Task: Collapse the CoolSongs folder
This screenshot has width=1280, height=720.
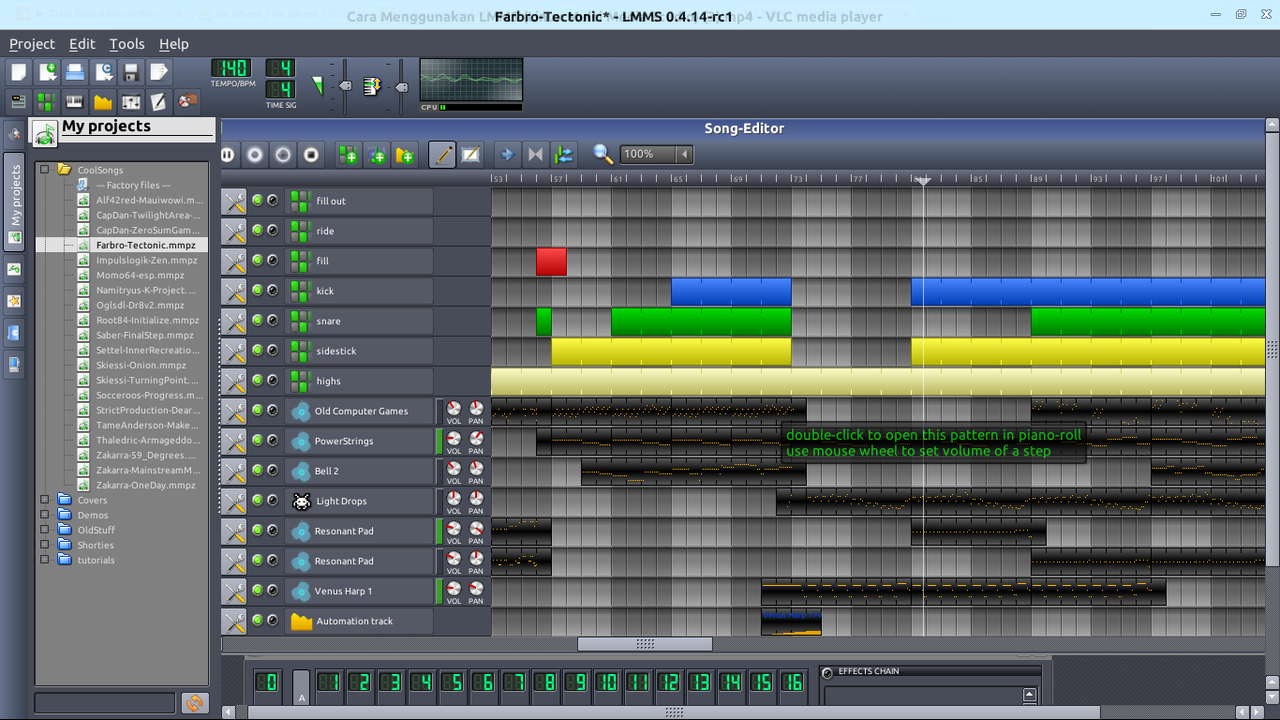Action: click(x=44, y=170)
